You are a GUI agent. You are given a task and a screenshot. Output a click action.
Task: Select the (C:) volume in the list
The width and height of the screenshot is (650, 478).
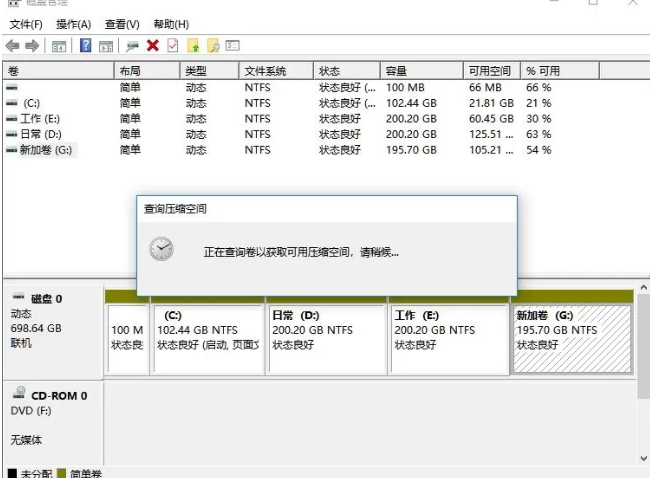(32, 103)
